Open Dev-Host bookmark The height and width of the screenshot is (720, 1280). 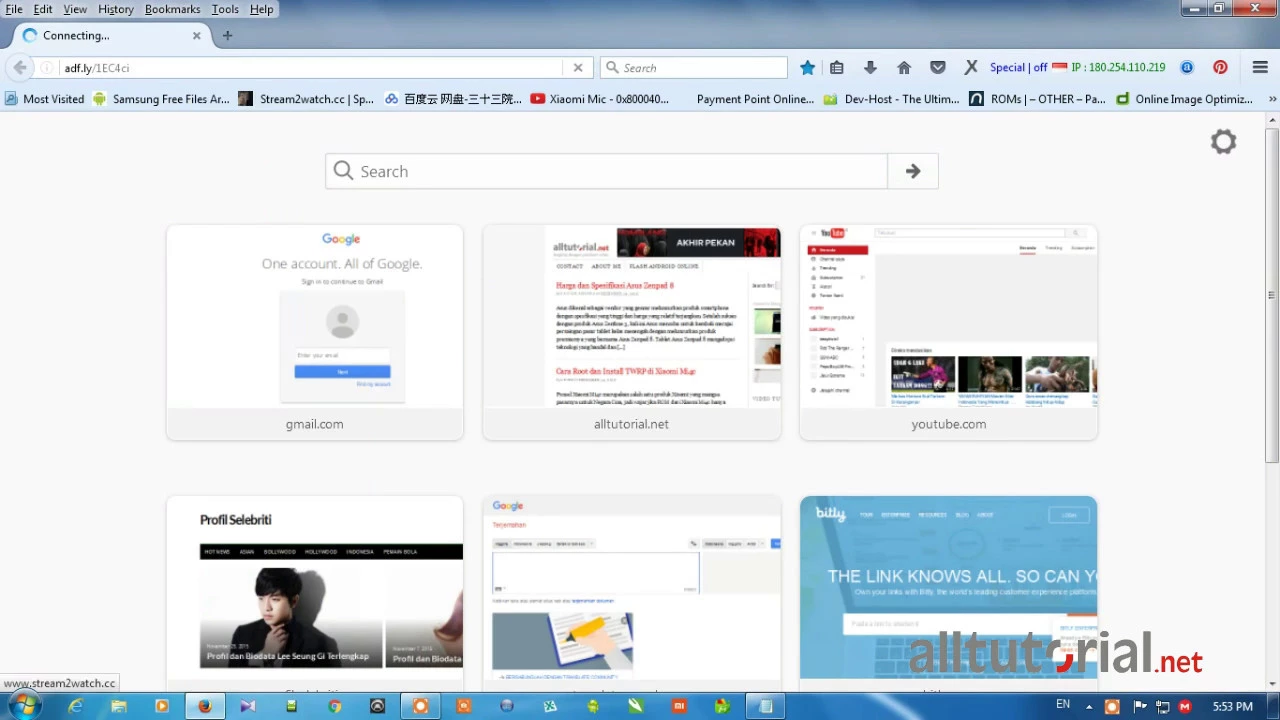click(892, 99)
